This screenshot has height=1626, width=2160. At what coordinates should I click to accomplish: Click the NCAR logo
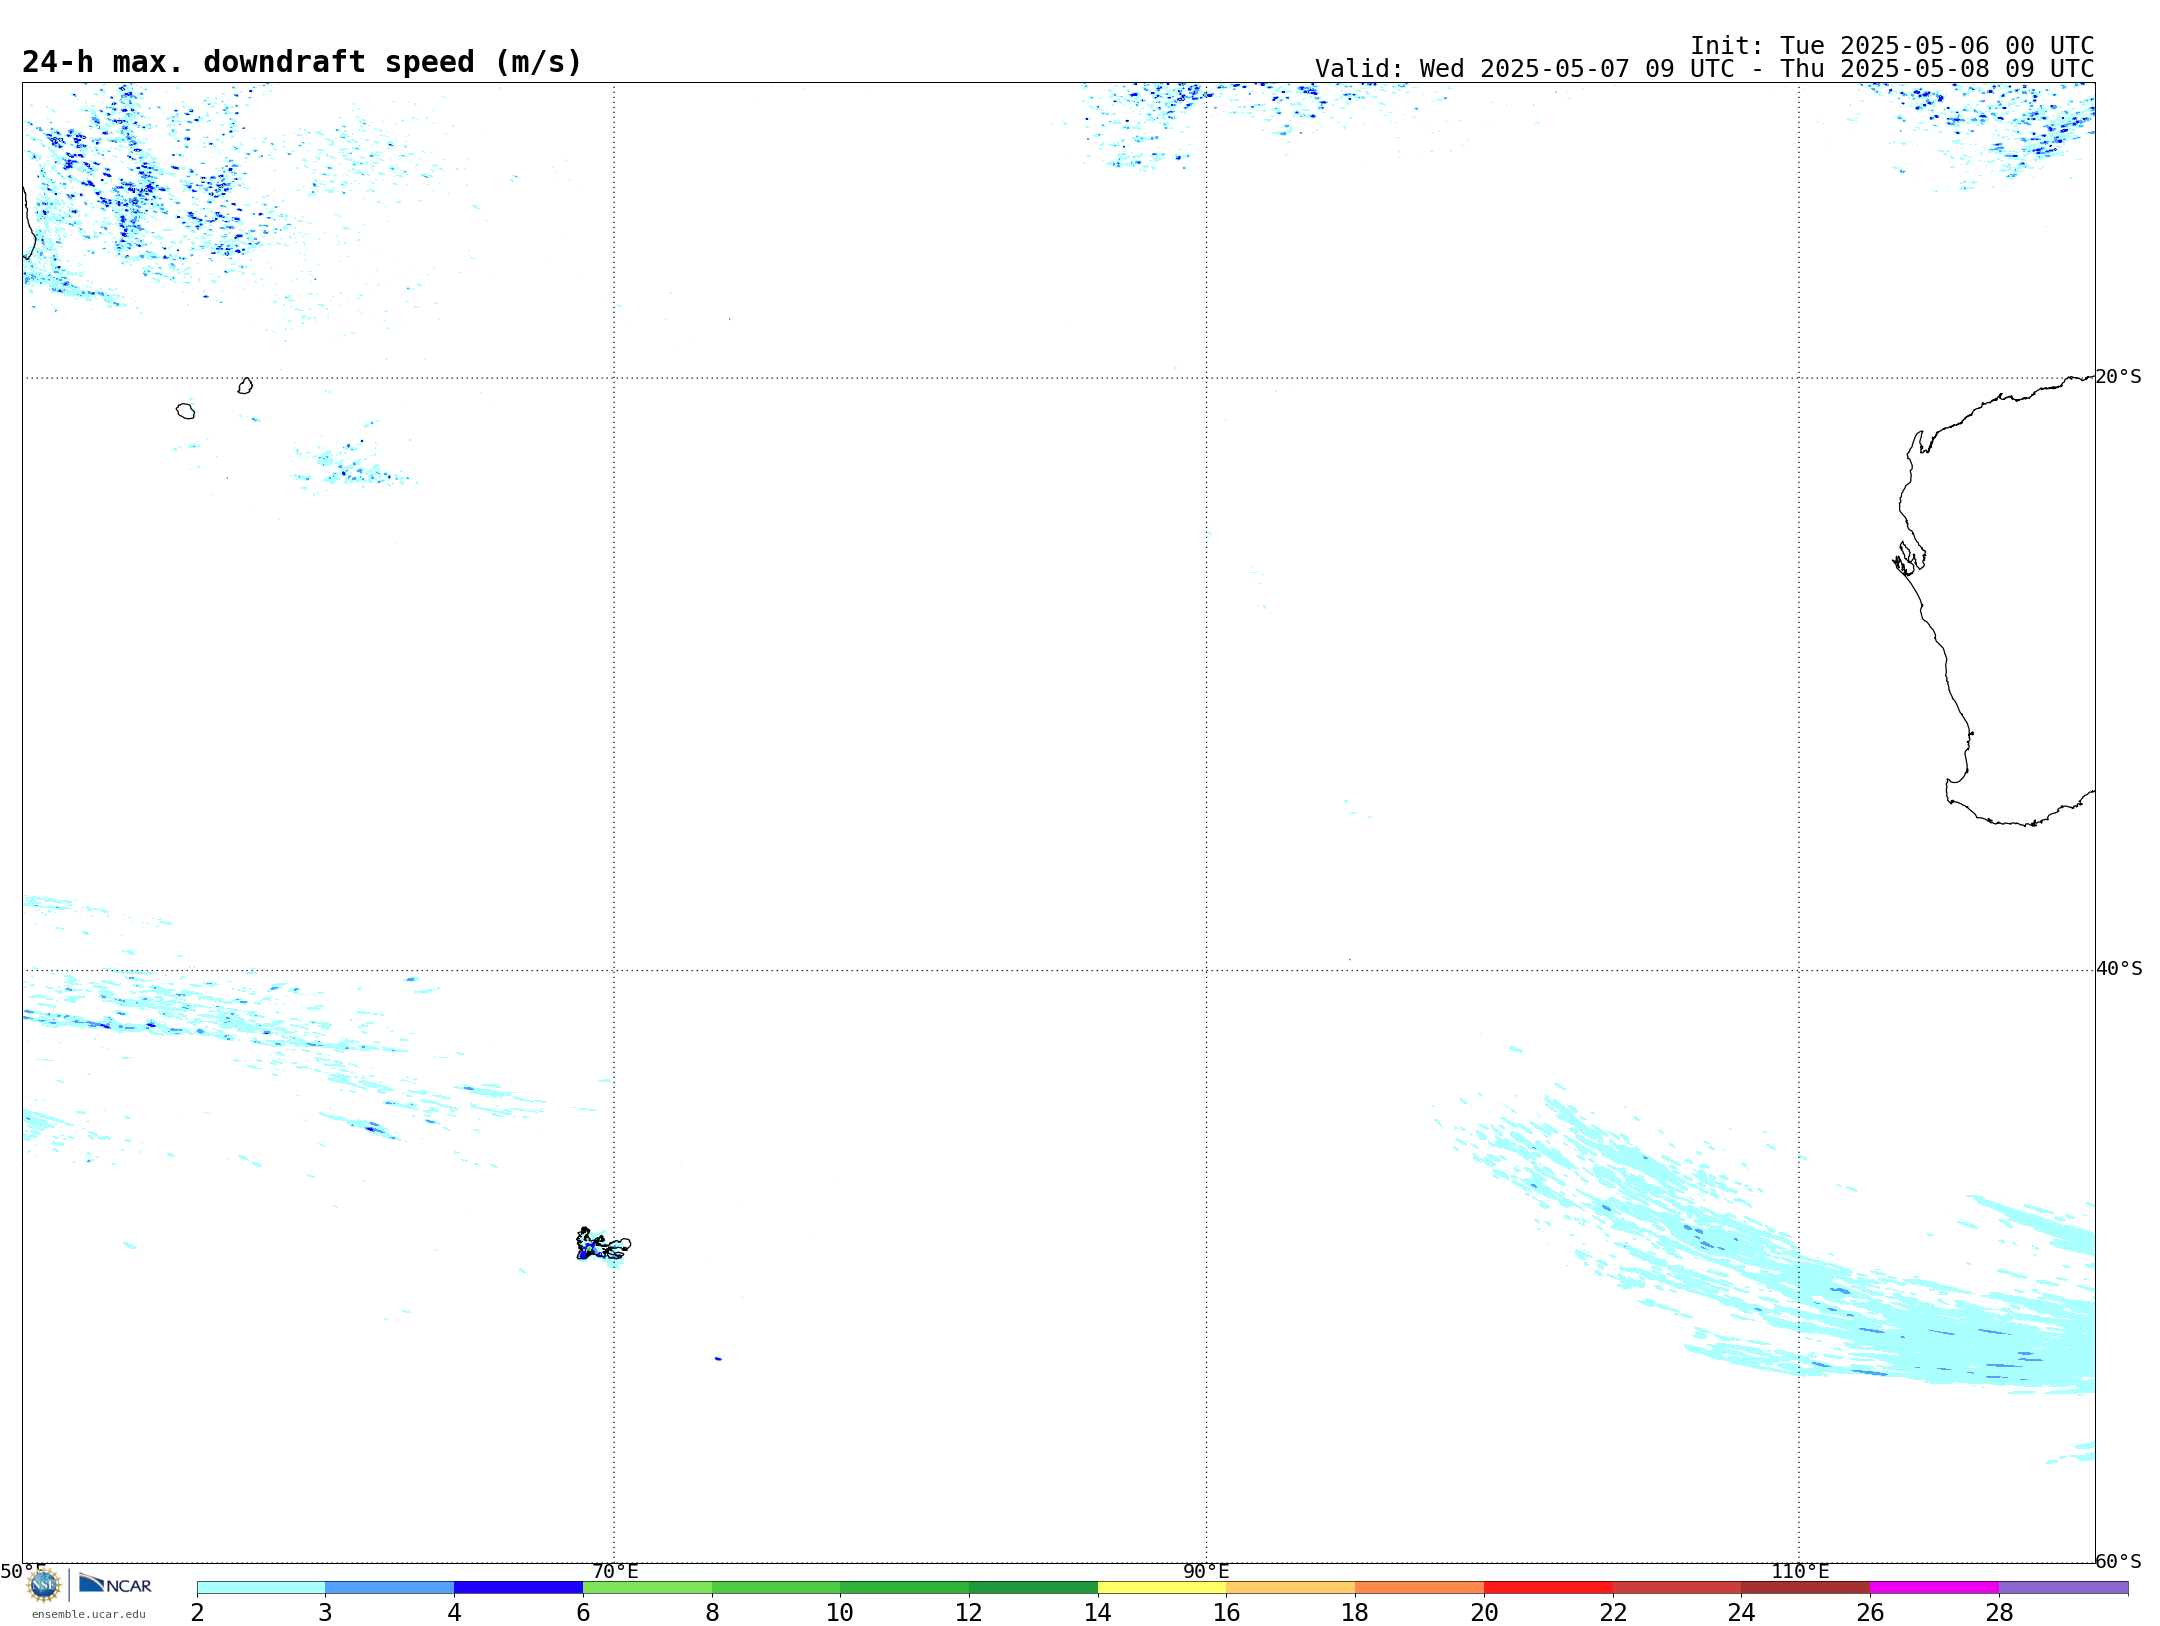[115, 1584]
